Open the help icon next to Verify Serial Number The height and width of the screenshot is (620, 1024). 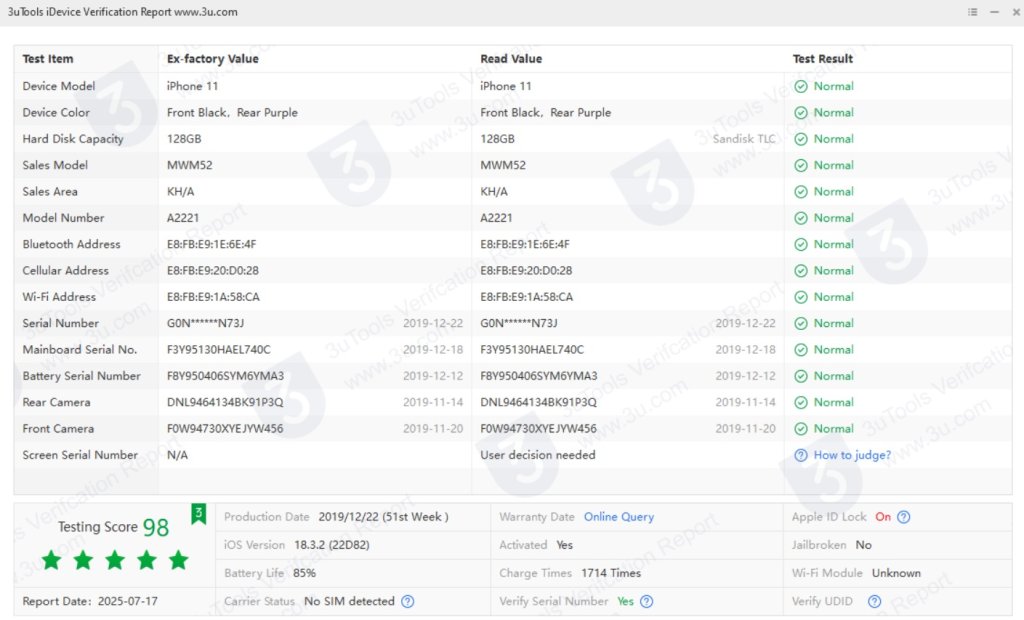click(x=647, y=601)
